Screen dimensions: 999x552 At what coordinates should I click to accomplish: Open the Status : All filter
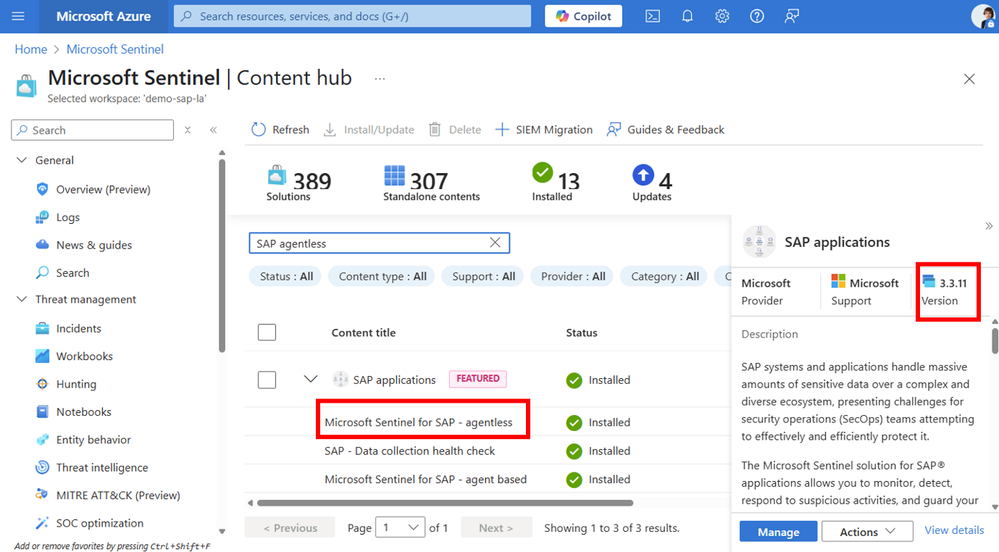point(286,276)
